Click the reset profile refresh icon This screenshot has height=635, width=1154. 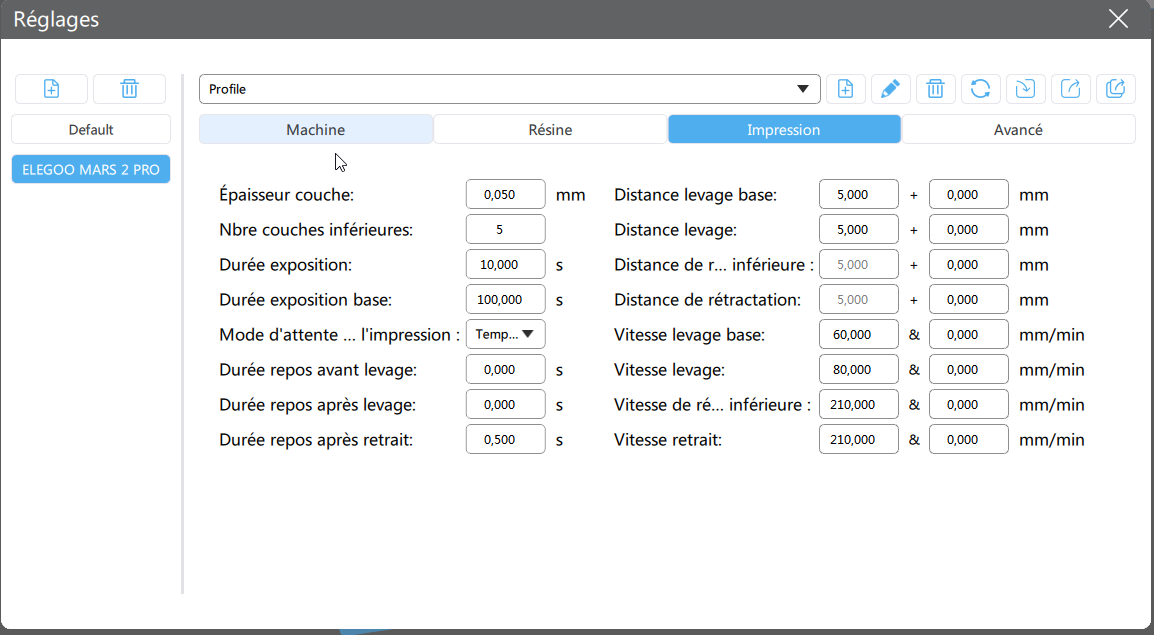(x=980, y=89)
